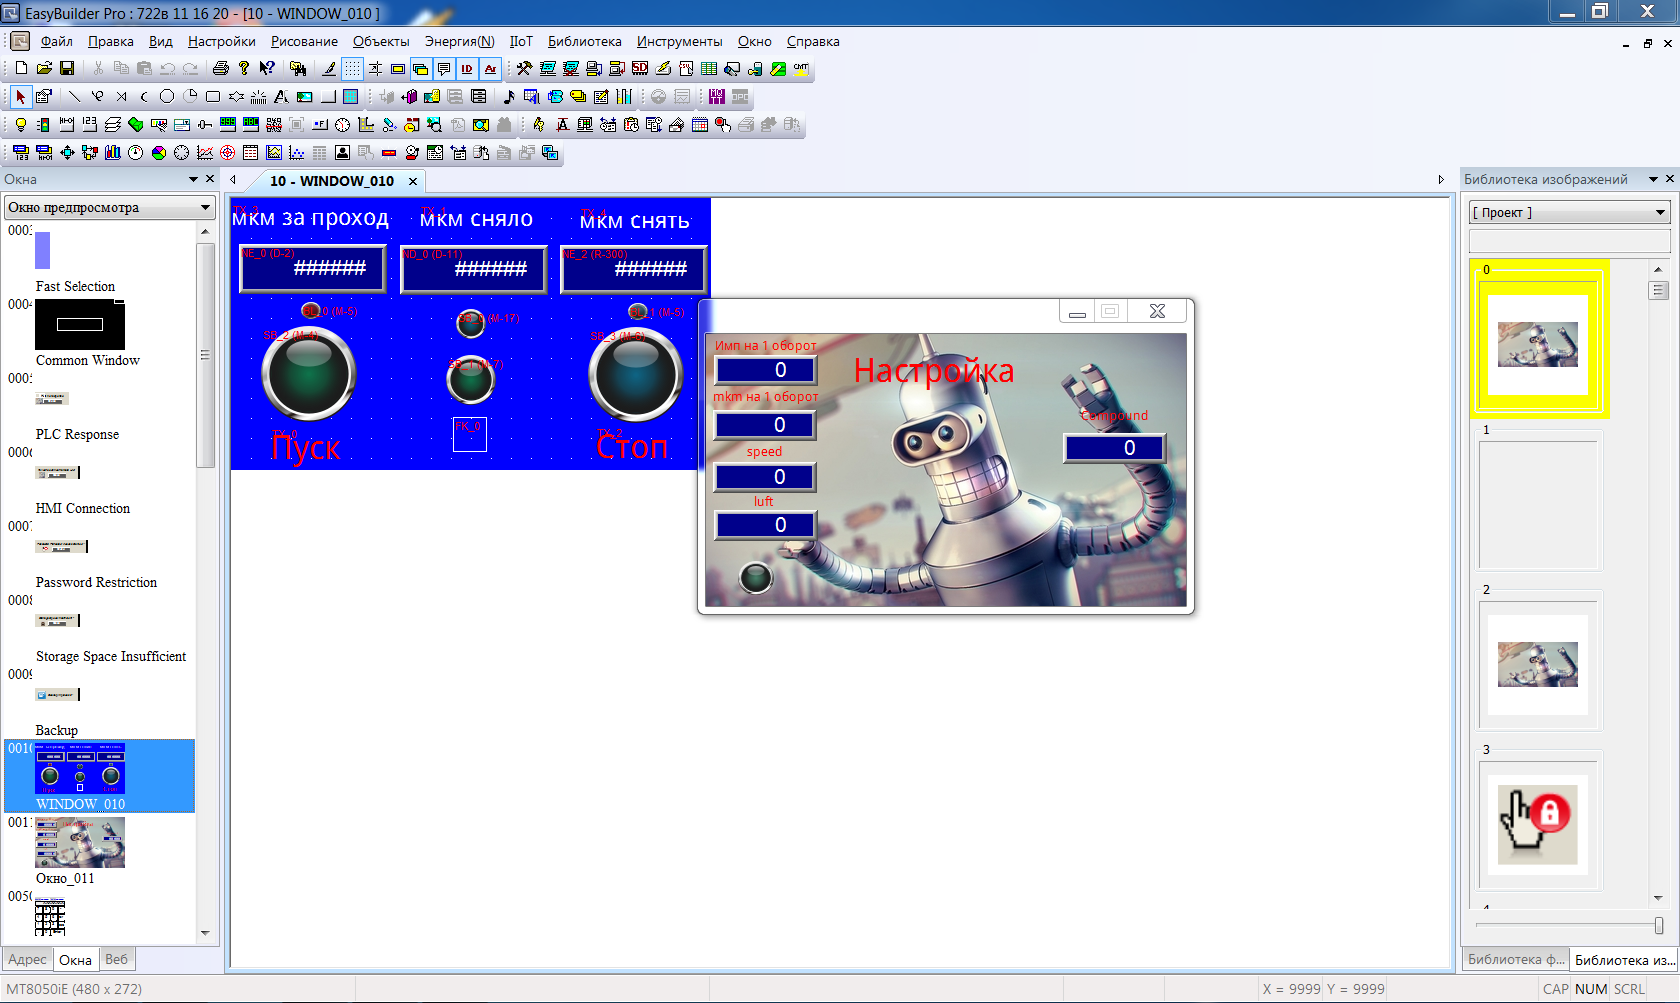Select the 'Окно_011' window thumbnail
Image resolution: width=1680 pixels, height=1003 pixels.
pos(80,842)
